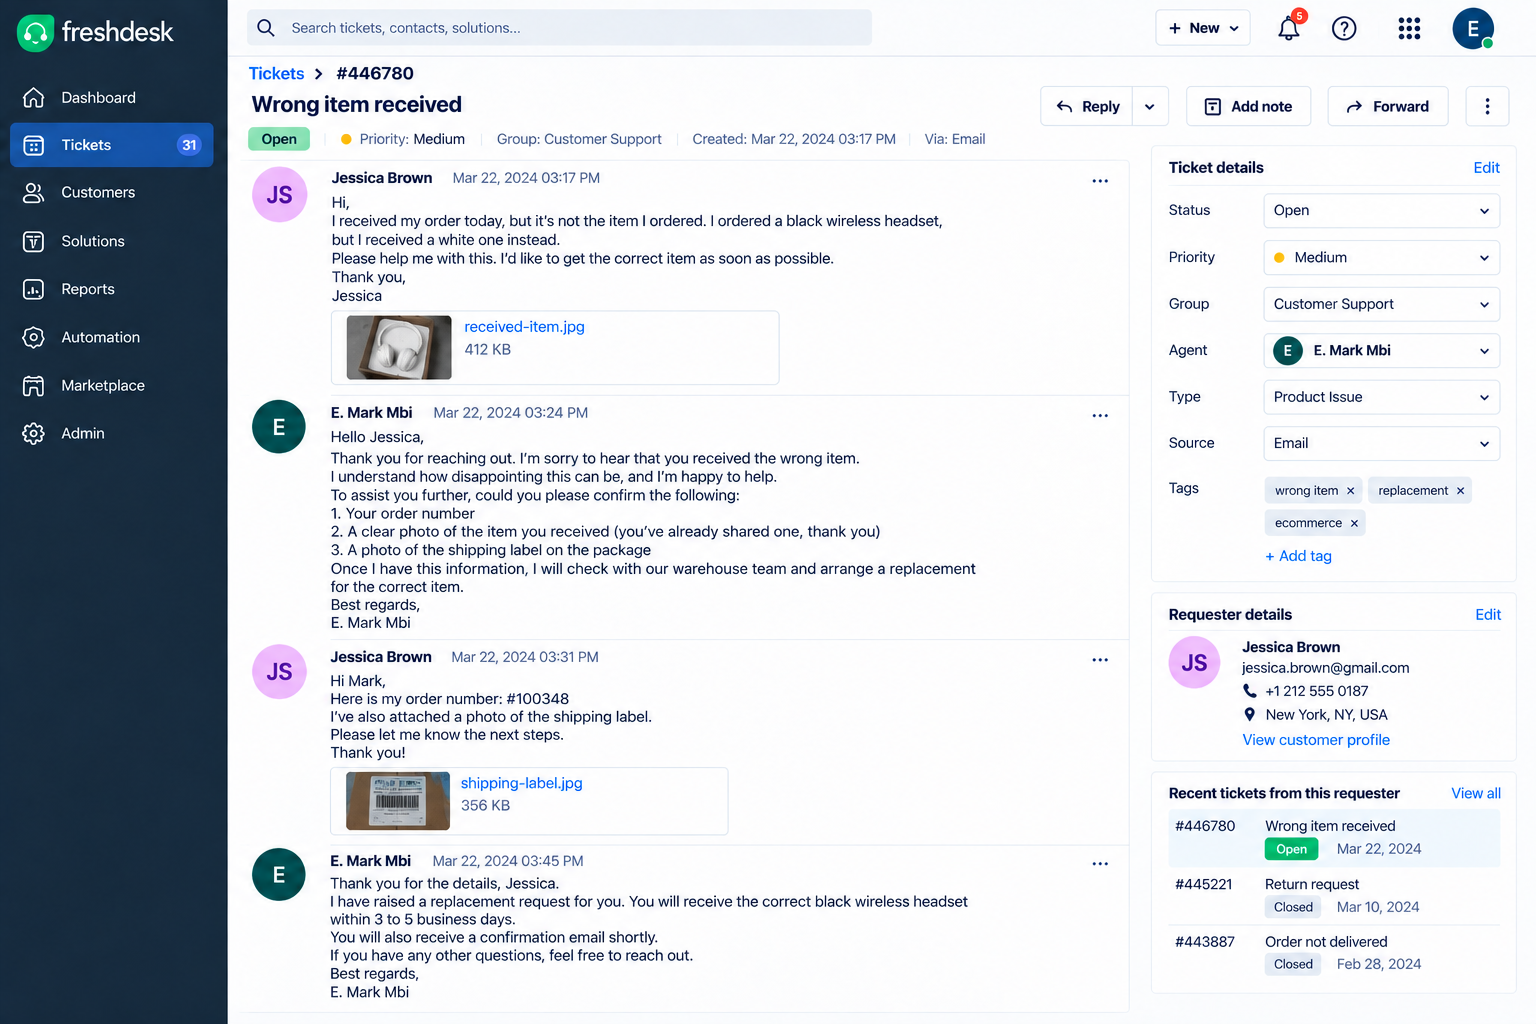The width and height of the screenshot is (1536, 1024).
Task: Open the Status dropdown
Action: pyautogui.click(x=1381, y=210)
